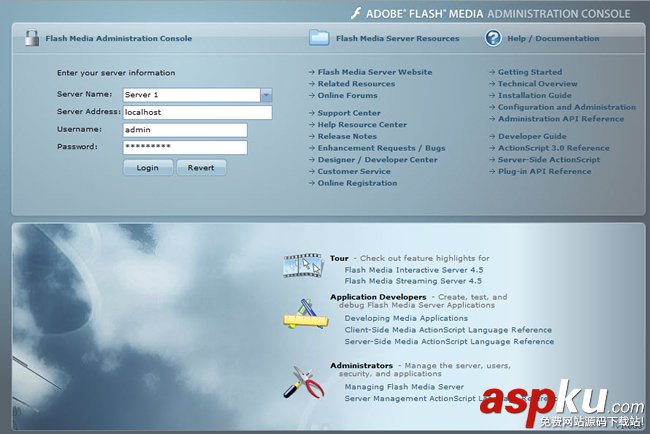Screen dimensions: 650x434
Task: Select the Flash Media Server Resources heading
Action: 398,38
